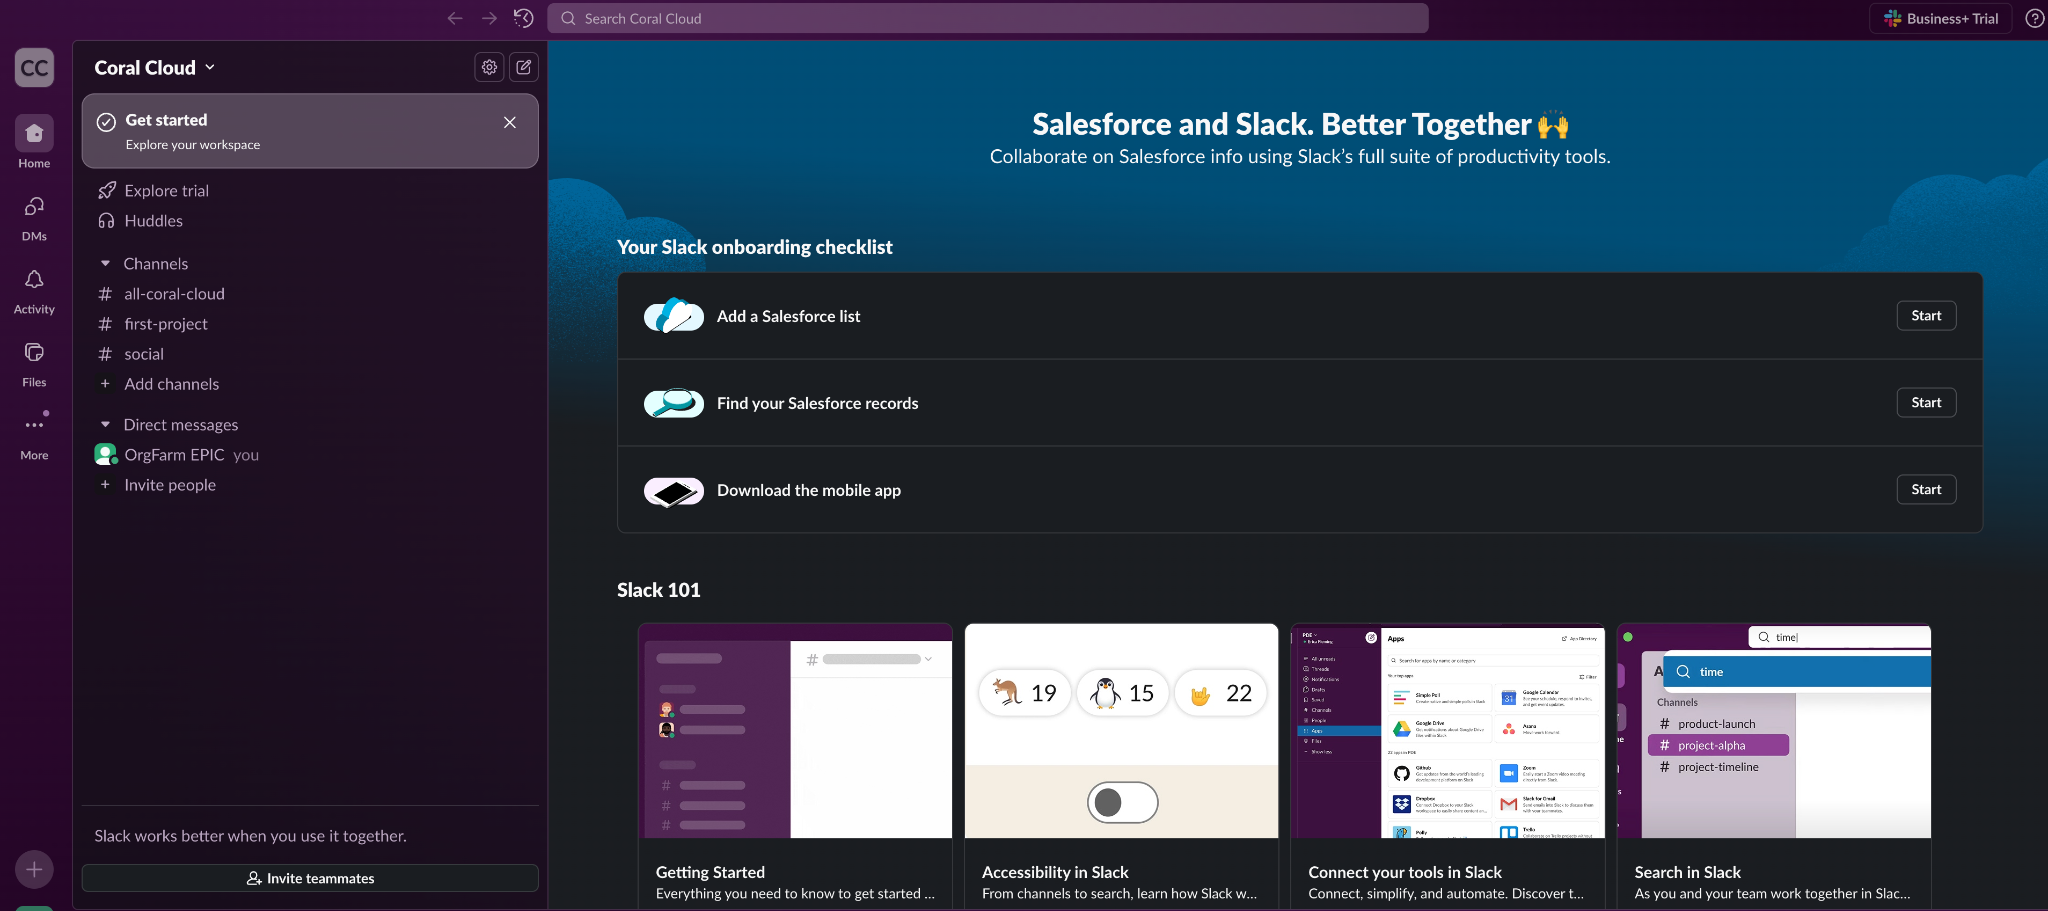Toggle the accessibility switch in Slack 101 card
Image resolution: width=2048 pixels, height=911 pixels.
click(1122, 802)
